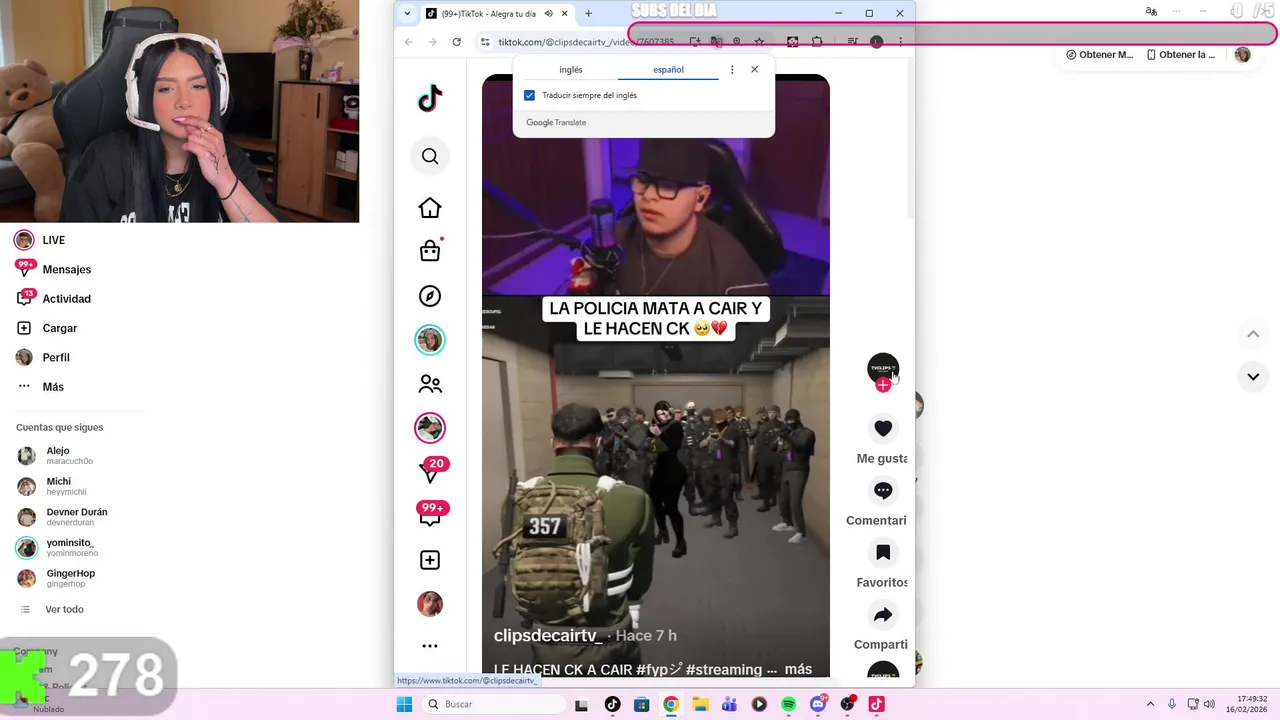Go to the next video with down chevron

1253,377
